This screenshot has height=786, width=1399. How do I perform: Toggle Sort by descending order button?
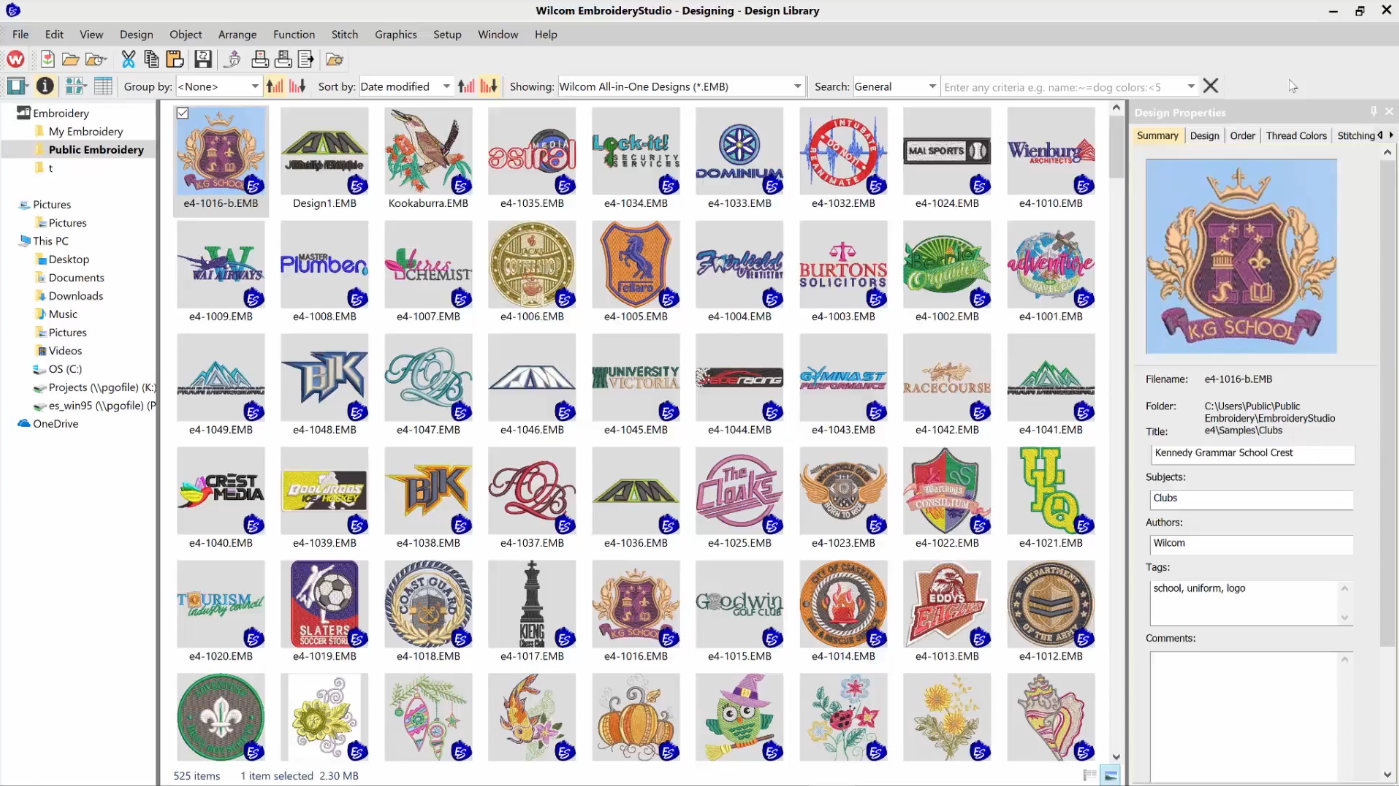pyautogui.click(x=489, y=87)
